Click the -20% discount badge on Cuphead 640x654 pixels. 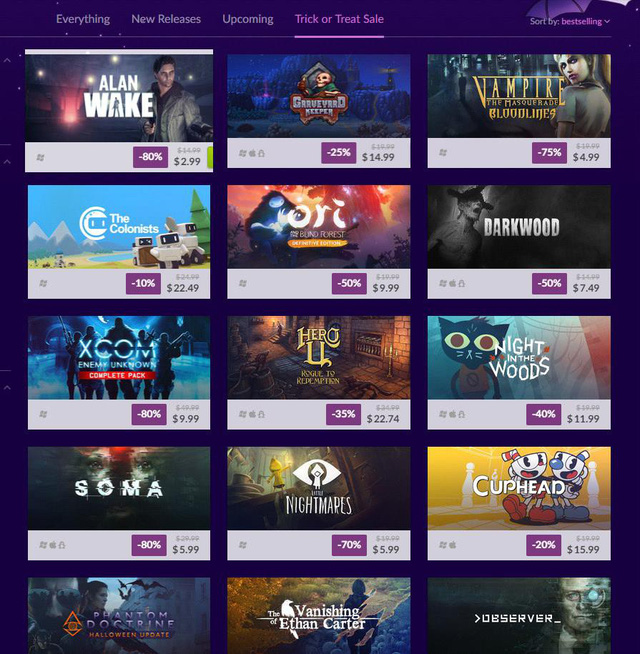[x=544, y=545]
